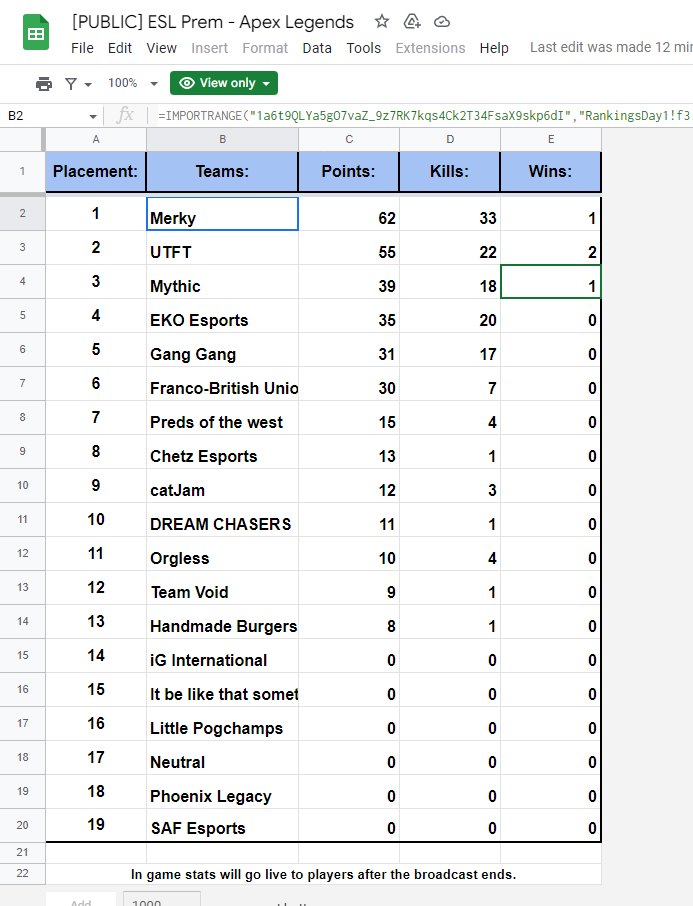Click the Kills: header cell
The image size is (693, 906).
(450, 172)
